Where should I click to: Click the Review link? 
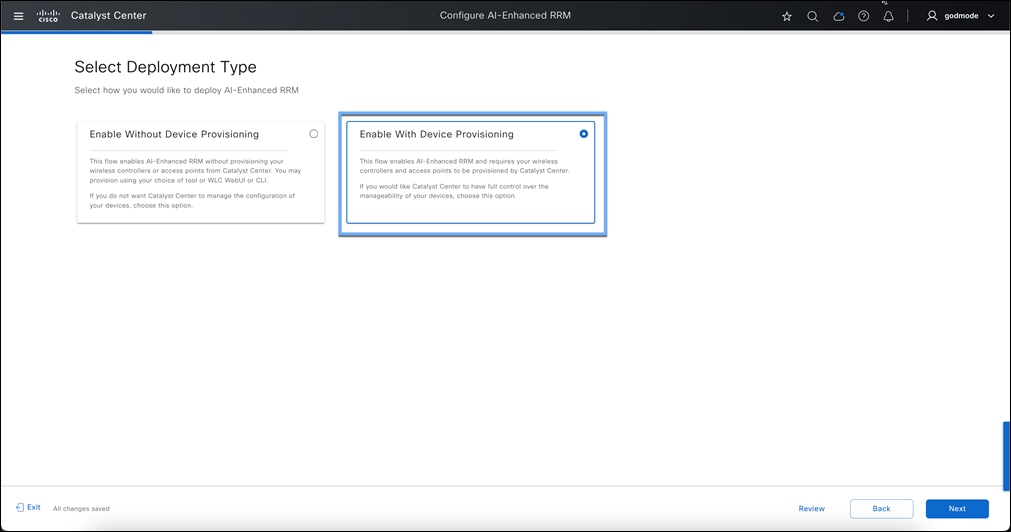pos(811,508)
